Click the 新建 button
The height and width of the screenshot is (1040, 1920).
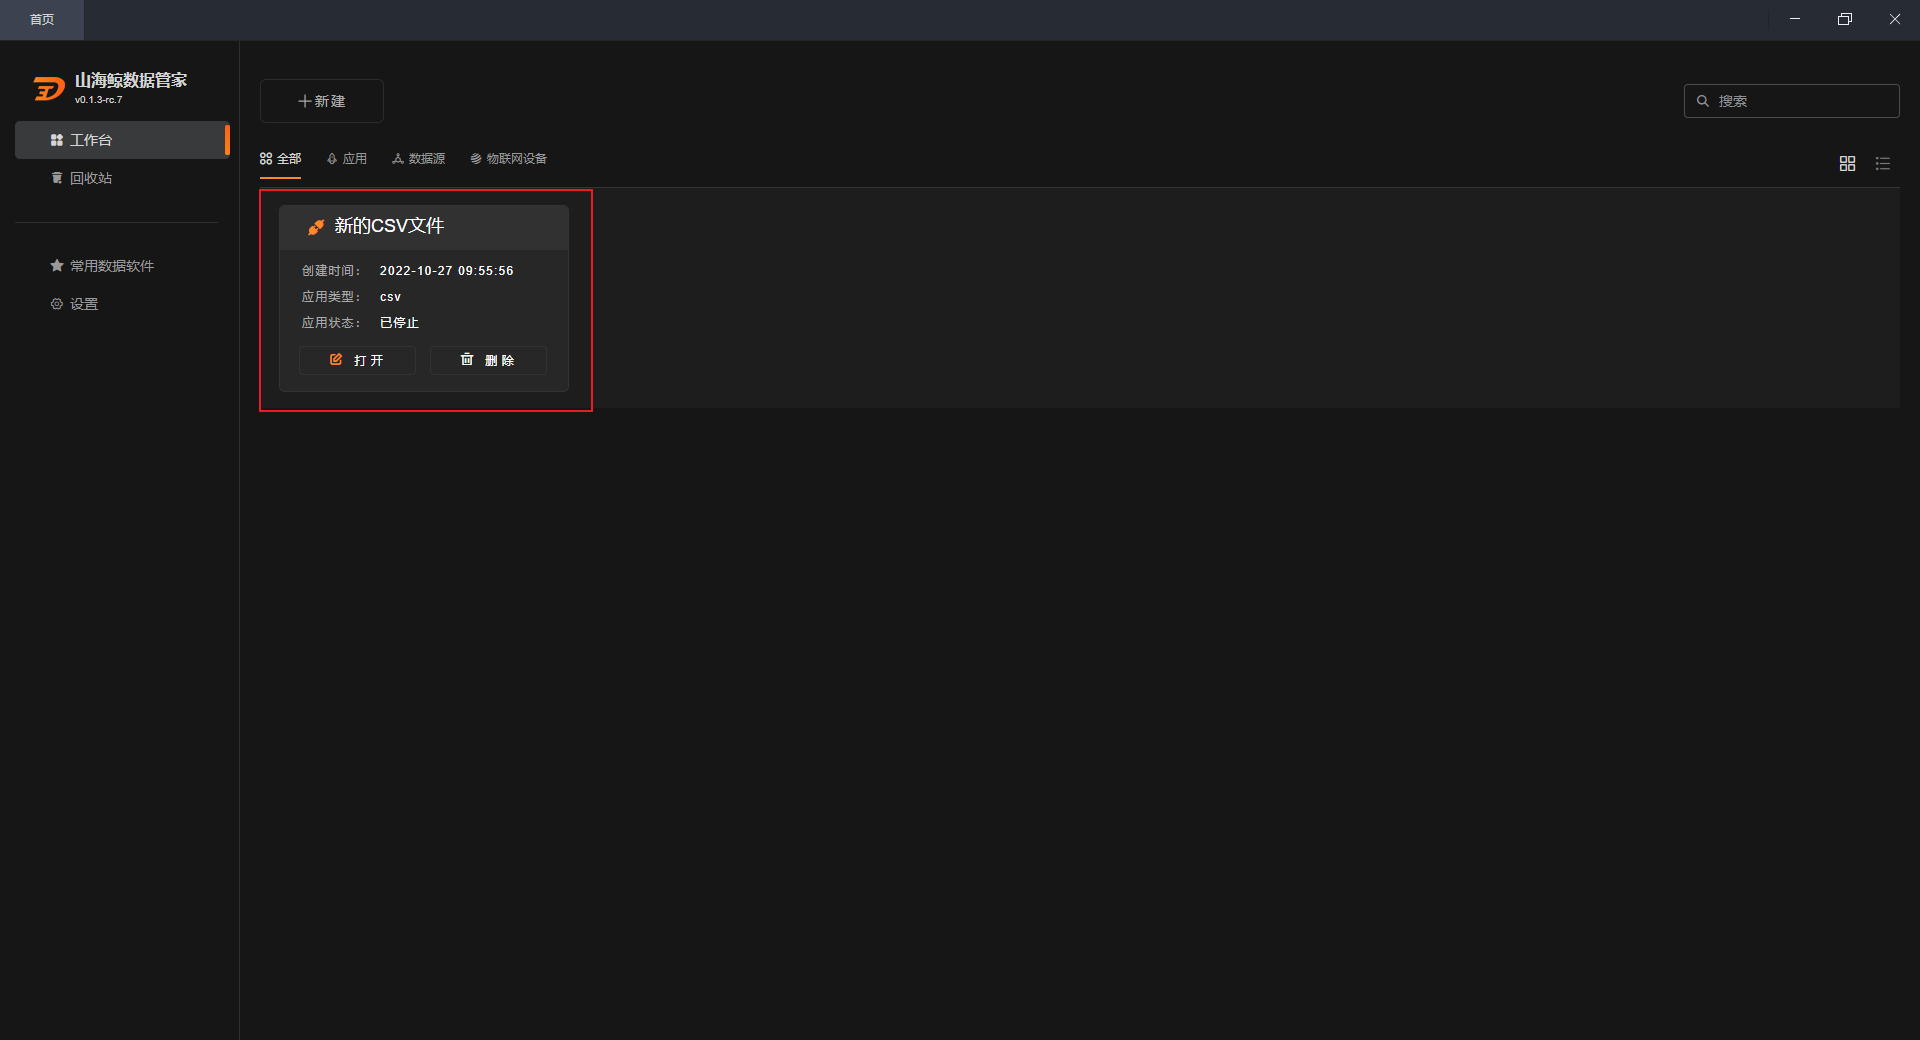(322, 101)
